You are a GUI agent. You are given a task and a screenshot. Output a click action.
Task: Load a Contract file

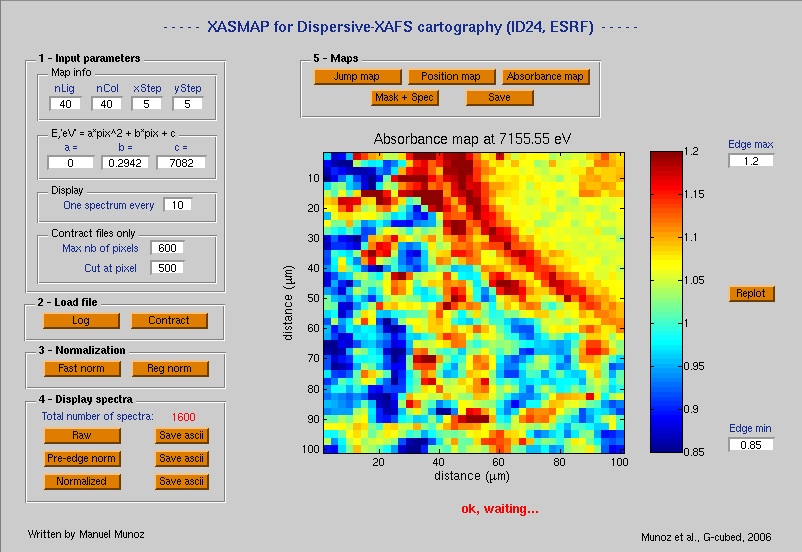pyautogui.click(x=169, y=321)
